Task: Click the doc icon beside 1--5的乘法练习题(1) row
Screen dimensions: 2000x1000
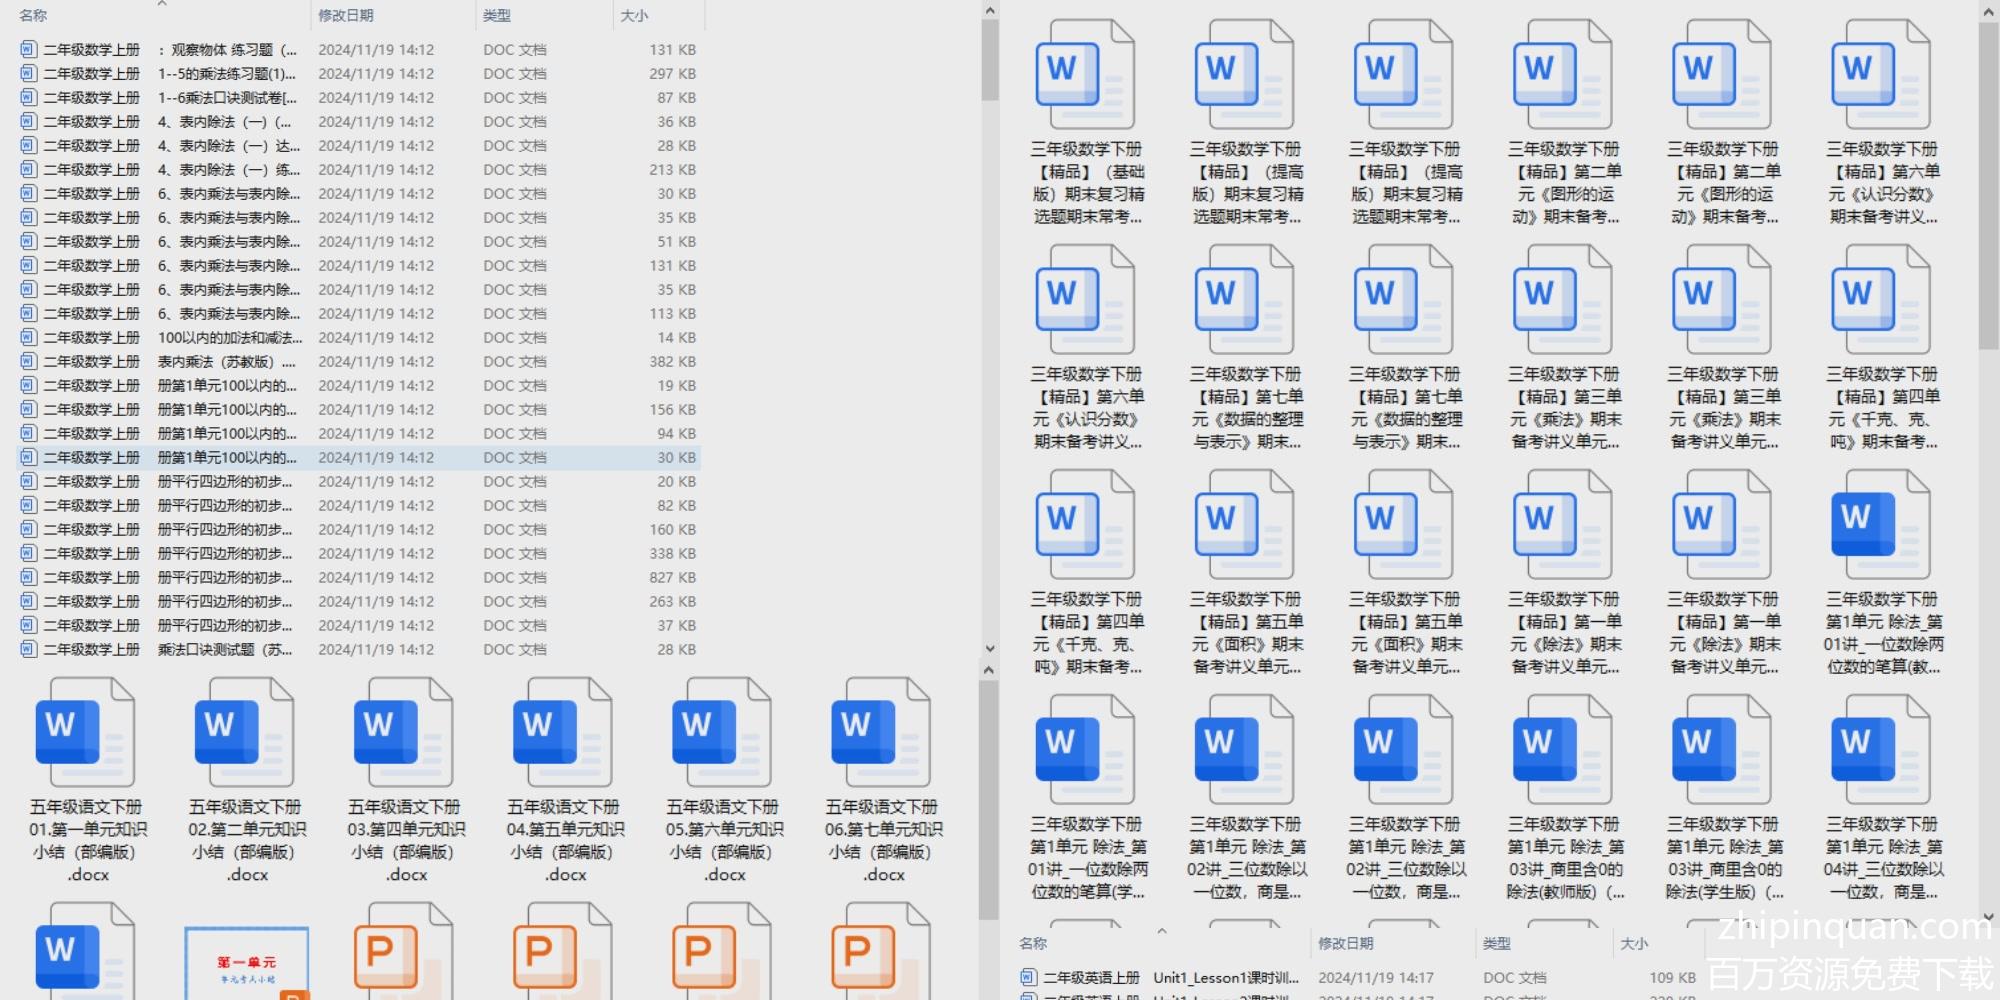Action: pos(28,73)
